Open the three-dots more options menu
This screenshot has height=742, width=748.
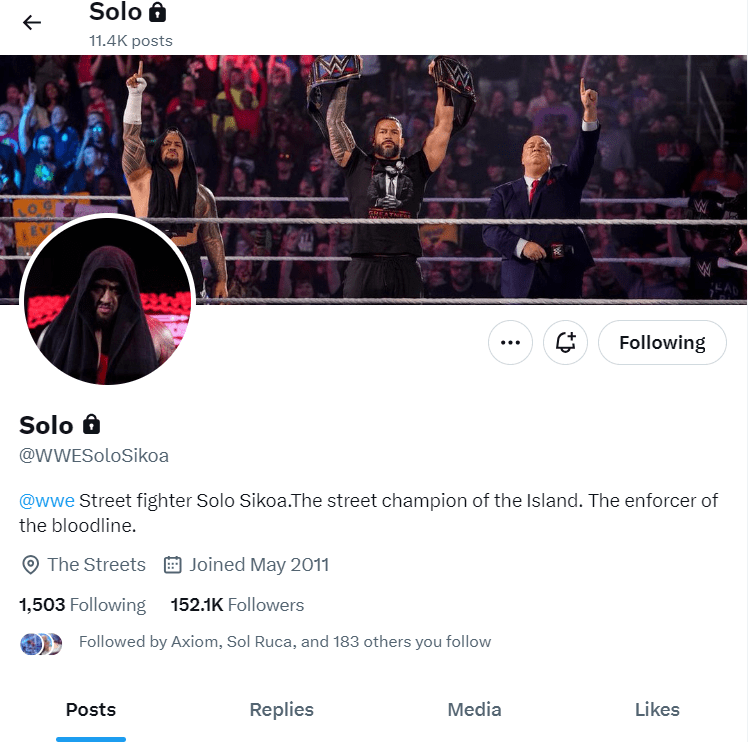point(510,343)
